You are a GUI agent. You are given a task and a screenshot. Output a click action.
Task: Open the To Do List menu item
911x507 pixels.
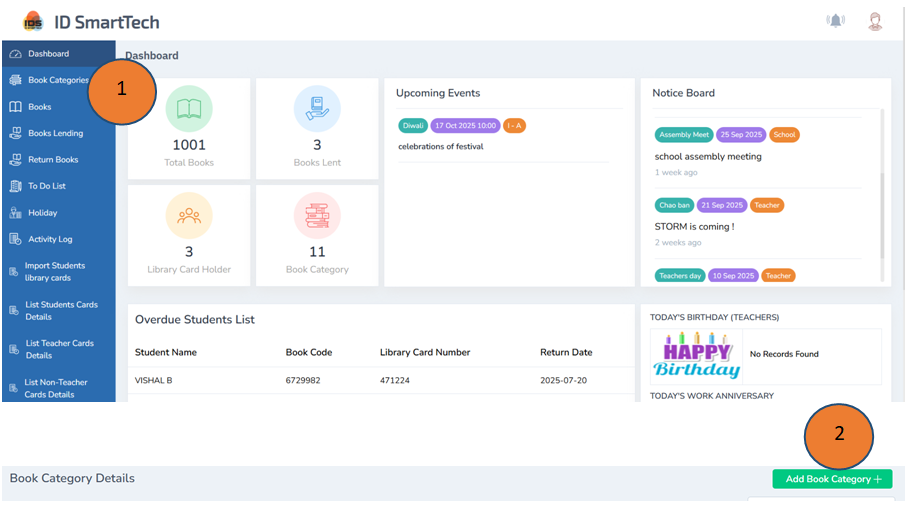tap(46, 186)
